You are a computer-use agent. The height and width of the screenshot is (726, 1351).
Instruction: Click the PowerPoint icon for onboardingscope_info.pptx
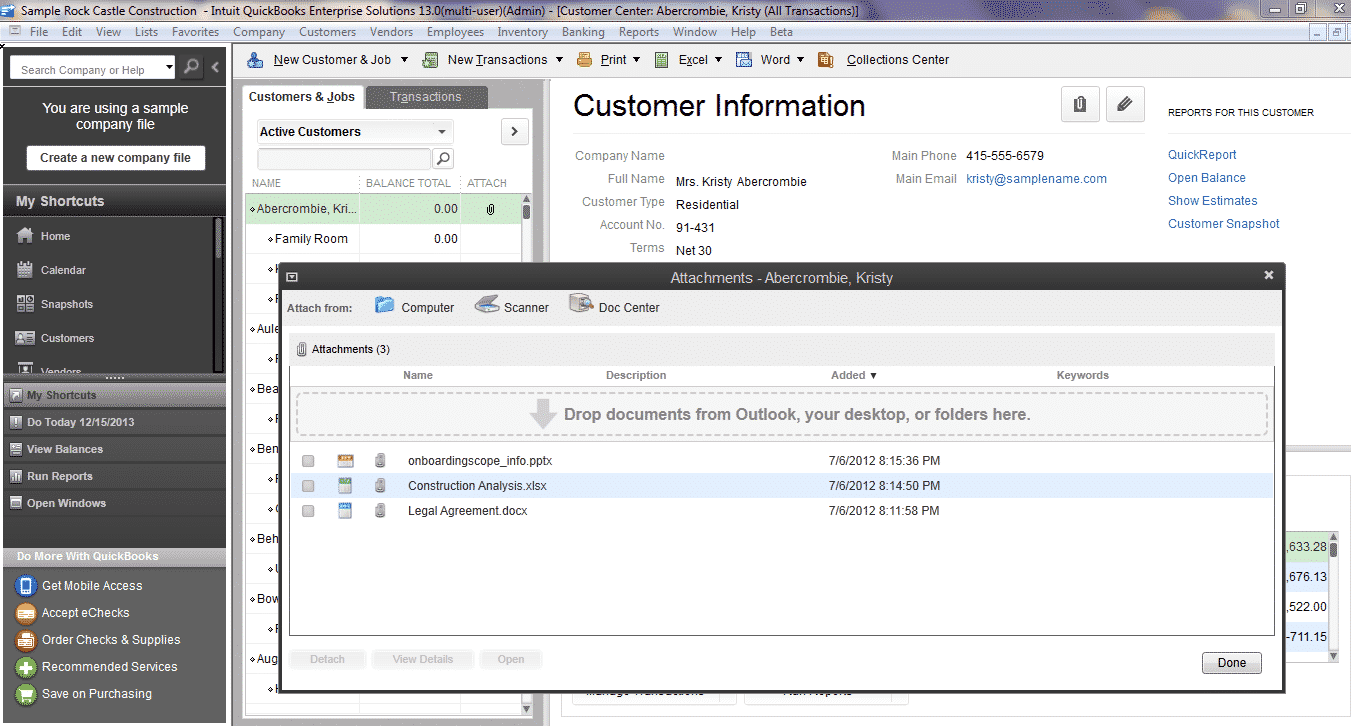pyautogui.click(x=345, y=461)
